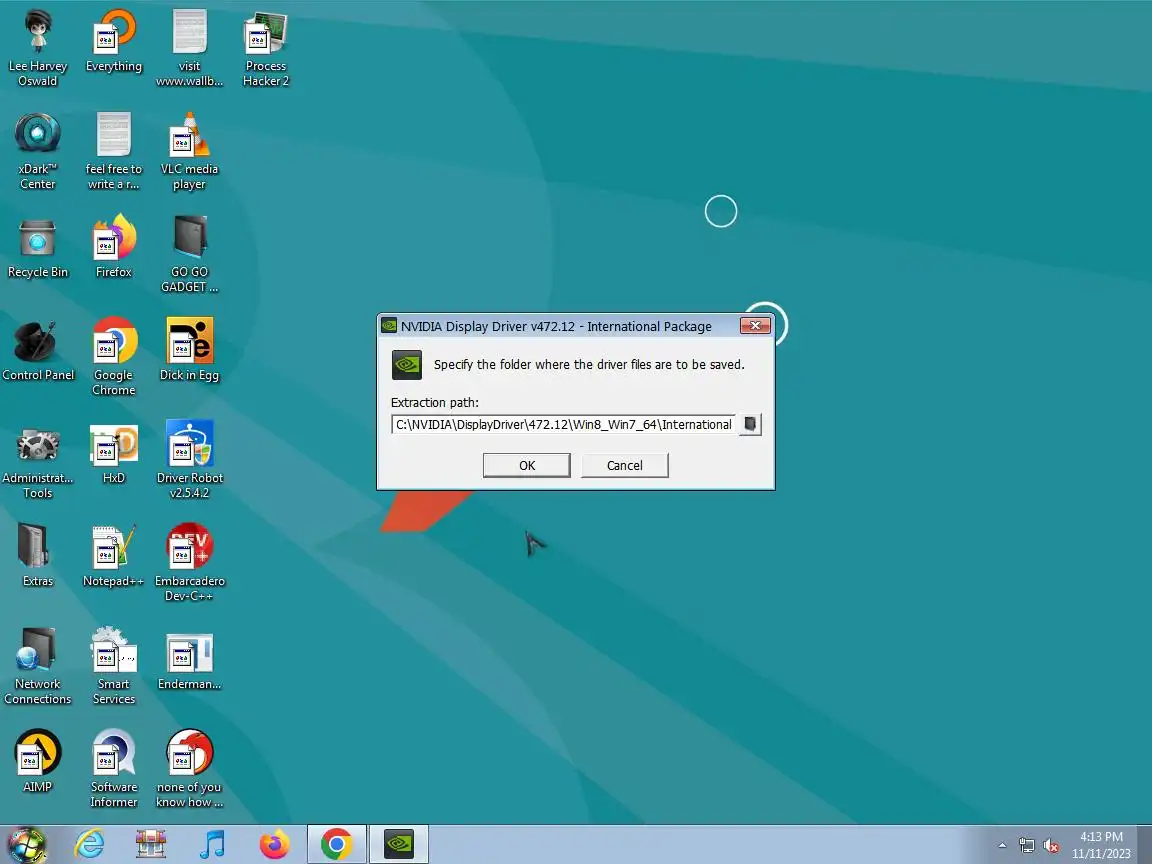The width and height of the screenshot is (1152, 864).
Task: Open the music note taskbar app
Action: click(212, 844)
